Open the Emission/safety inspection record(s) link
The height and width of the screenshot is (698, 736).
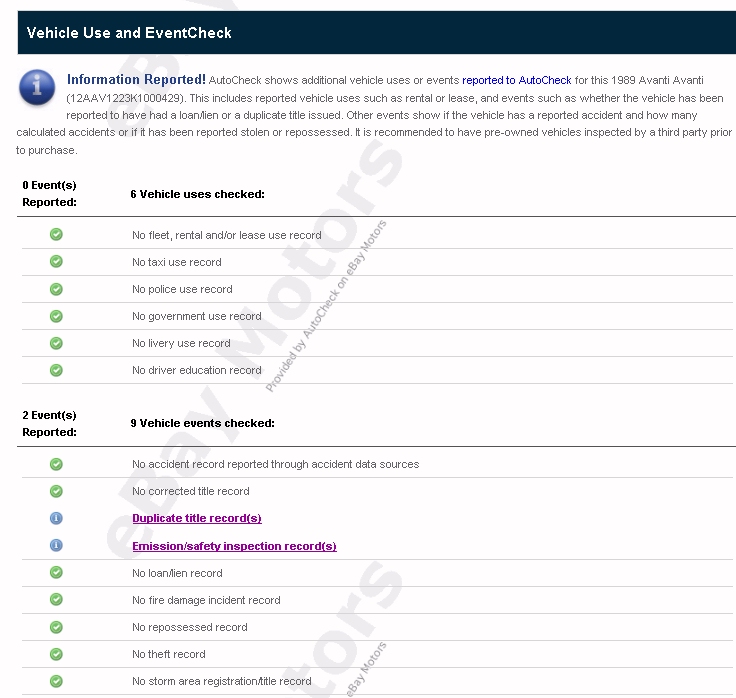click(x=234, y=547)
